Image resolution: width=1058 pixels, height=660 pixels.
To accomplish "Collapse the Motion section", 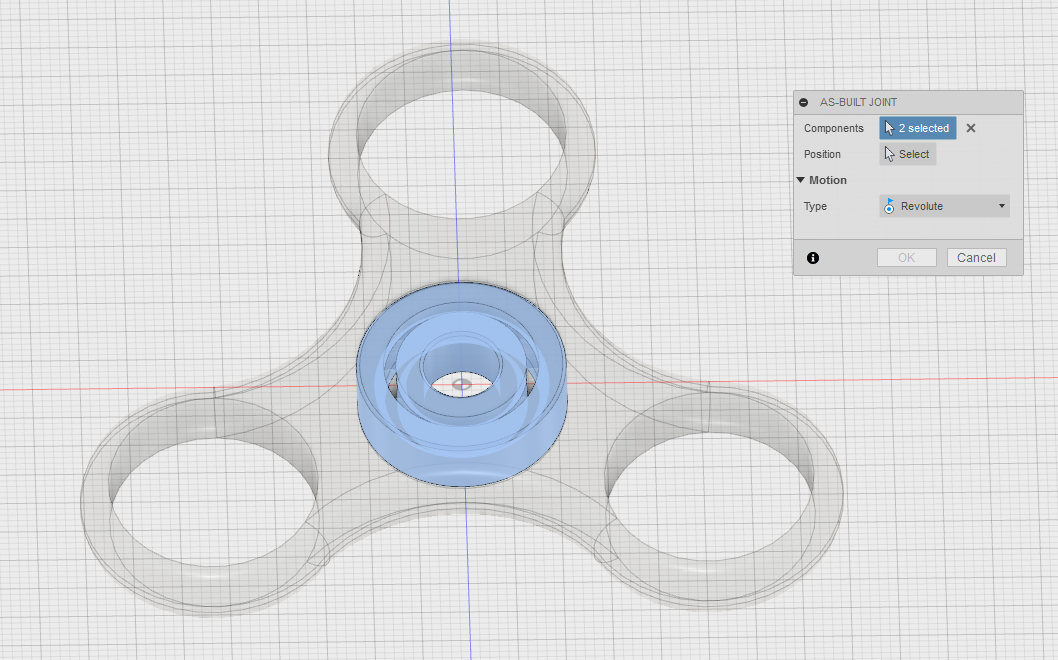I will 800,180.
